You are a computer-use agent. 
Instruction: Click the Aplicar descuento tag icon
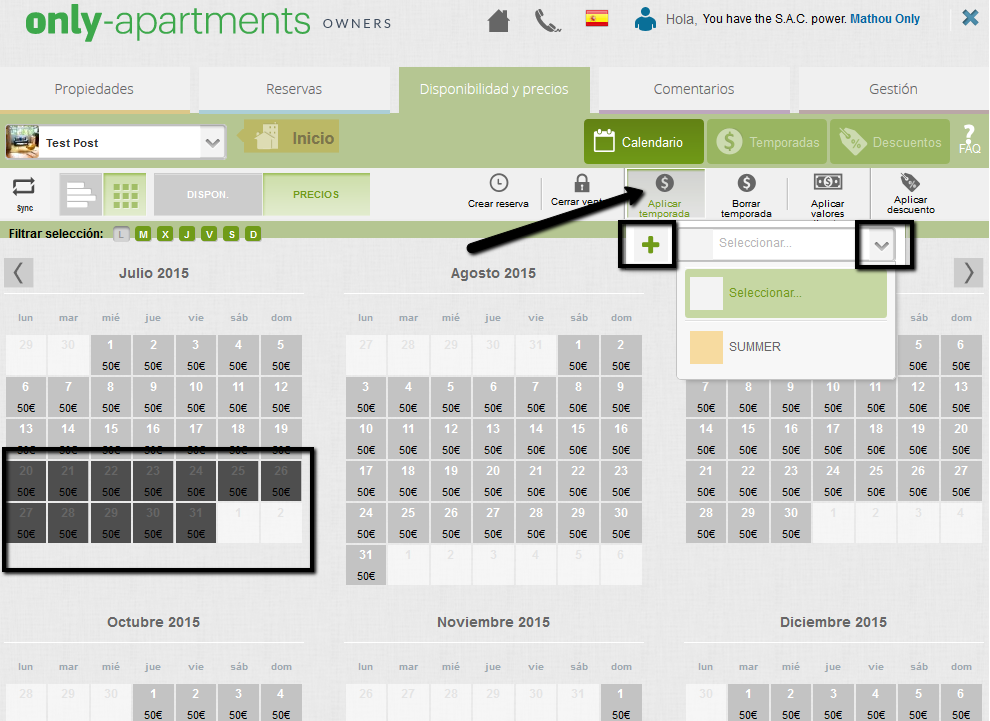coord(910,183)
